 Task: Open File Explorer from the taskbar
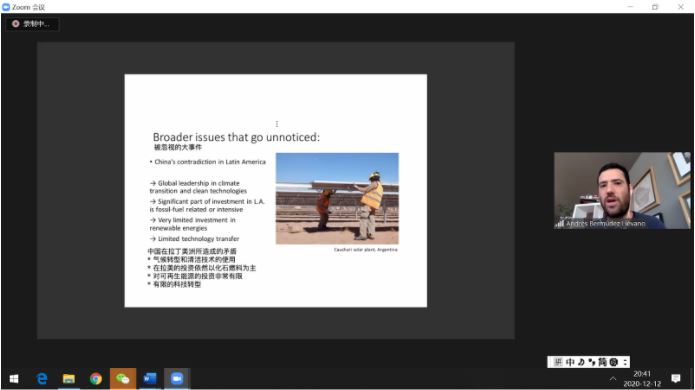pos(69,379)
